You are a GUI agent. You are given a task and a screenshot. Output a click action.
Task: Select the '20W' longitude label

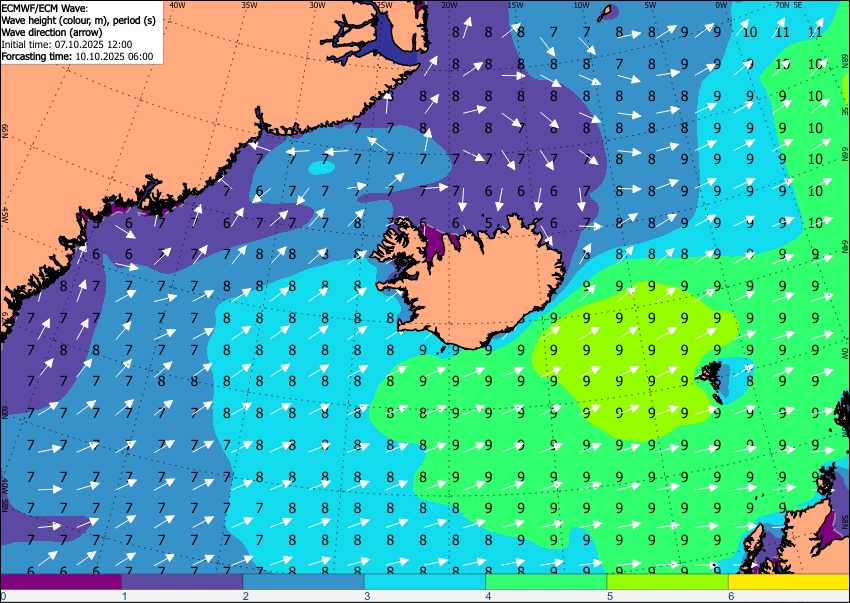pos(449,5)
